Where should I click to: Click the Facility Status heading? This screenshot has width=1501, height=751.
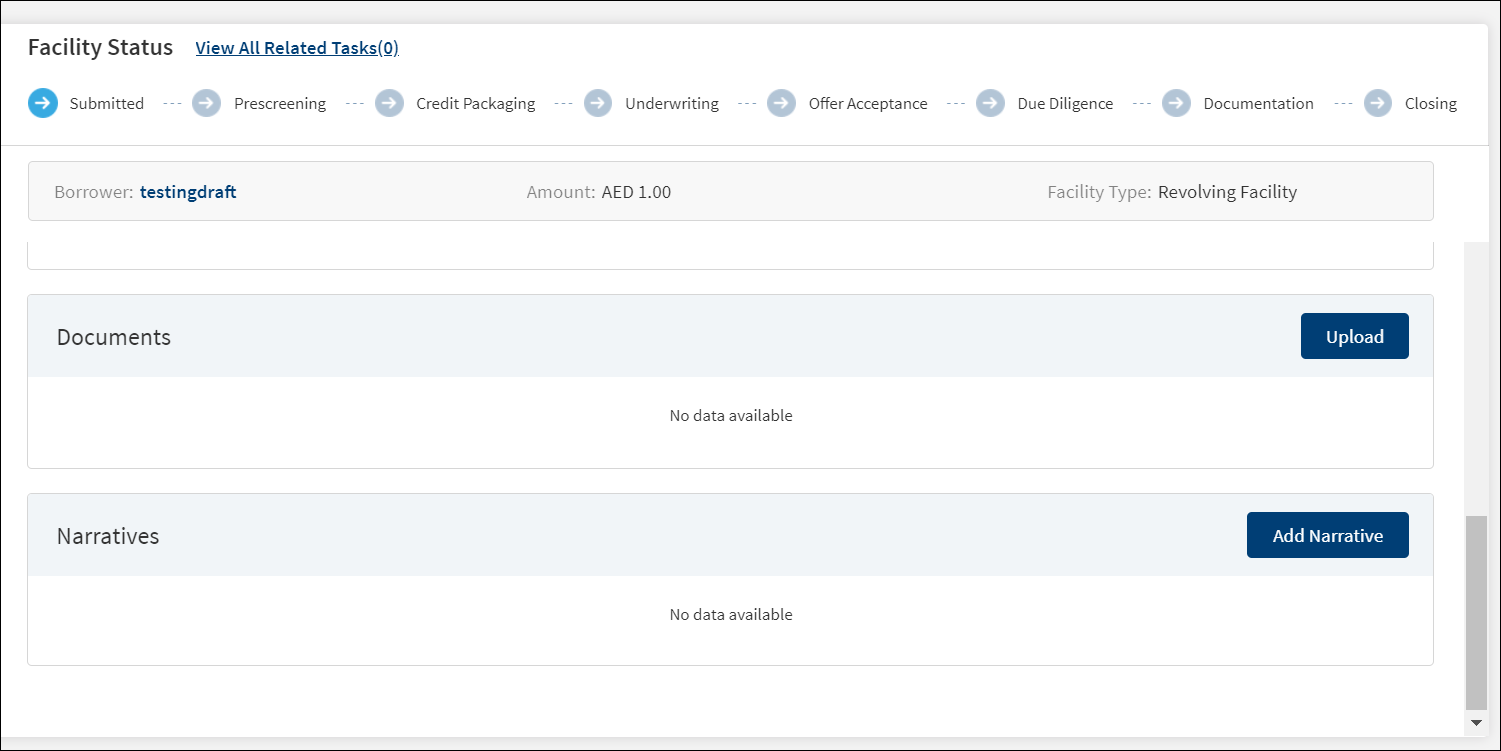(x=100, y=47)
